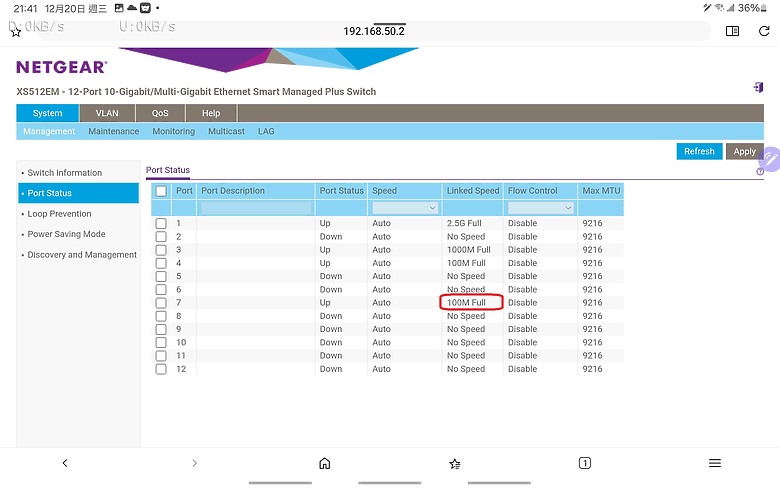
Task: Select port 5 checkbox
Action: [x=161, y=276]
